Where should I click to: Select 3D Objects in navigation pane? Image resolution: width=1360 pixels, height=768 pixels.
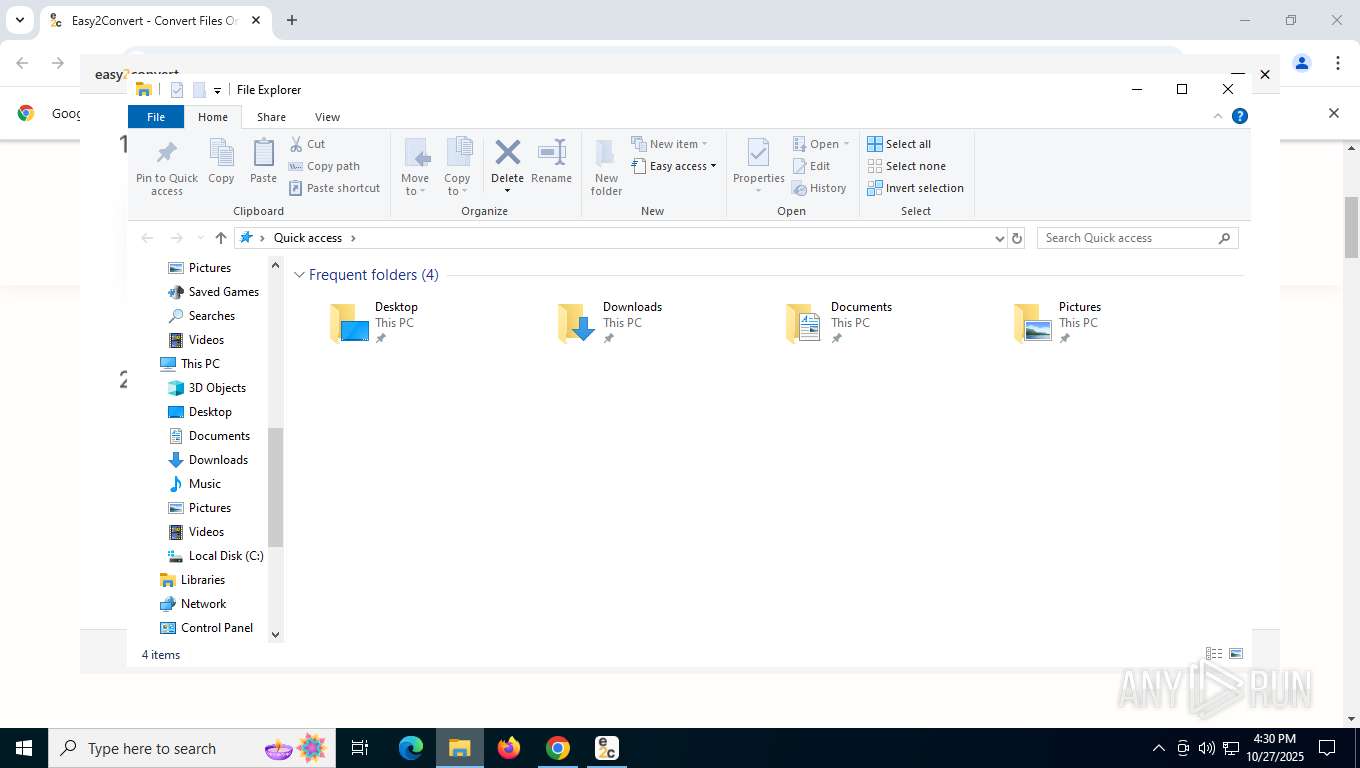[206, 388]
